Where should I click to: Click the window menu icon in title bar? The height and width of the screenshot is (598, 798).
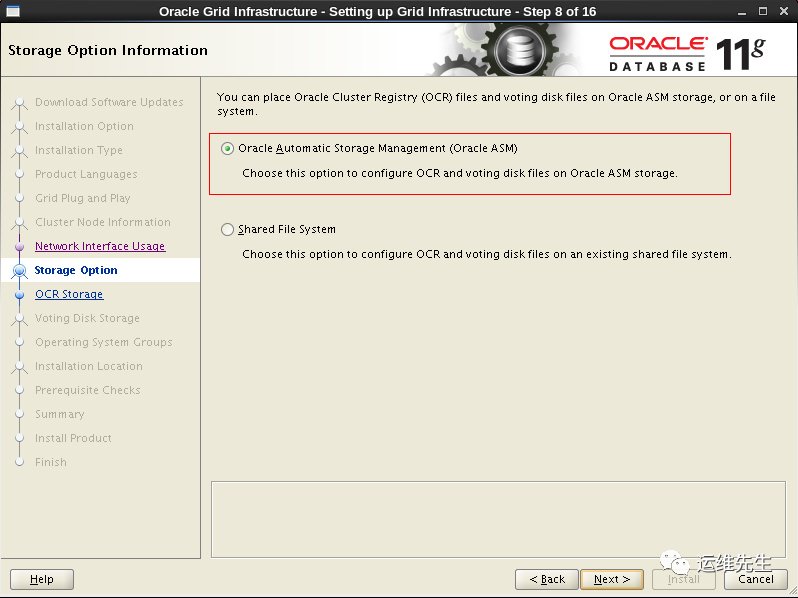(13, 11)
